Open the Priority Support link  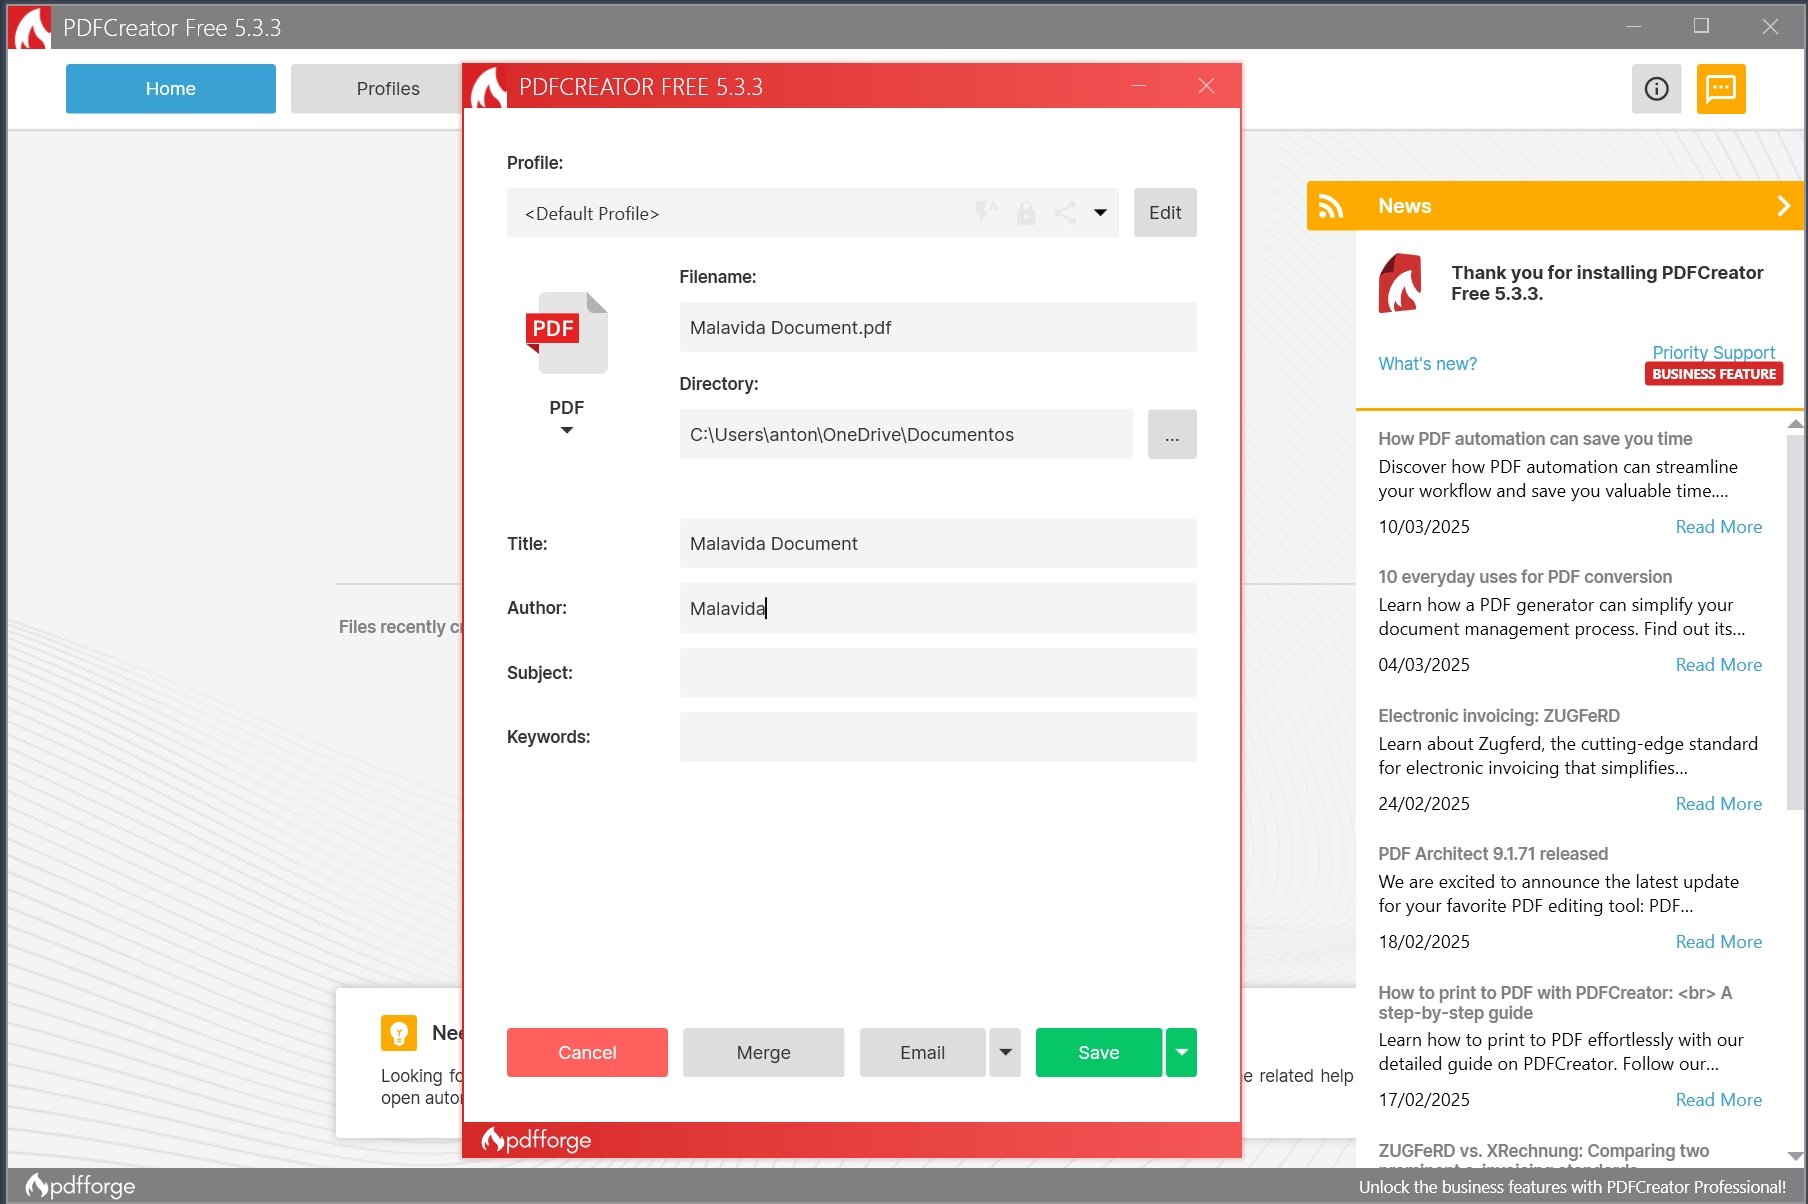tap(1713, 352)
